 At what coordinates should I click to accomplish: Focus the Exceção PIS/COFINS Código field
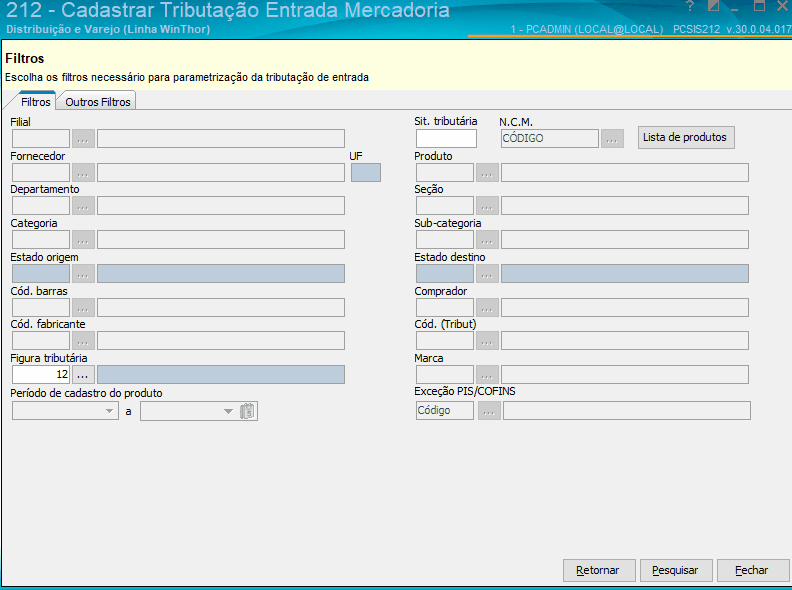(x=445, y=411)
